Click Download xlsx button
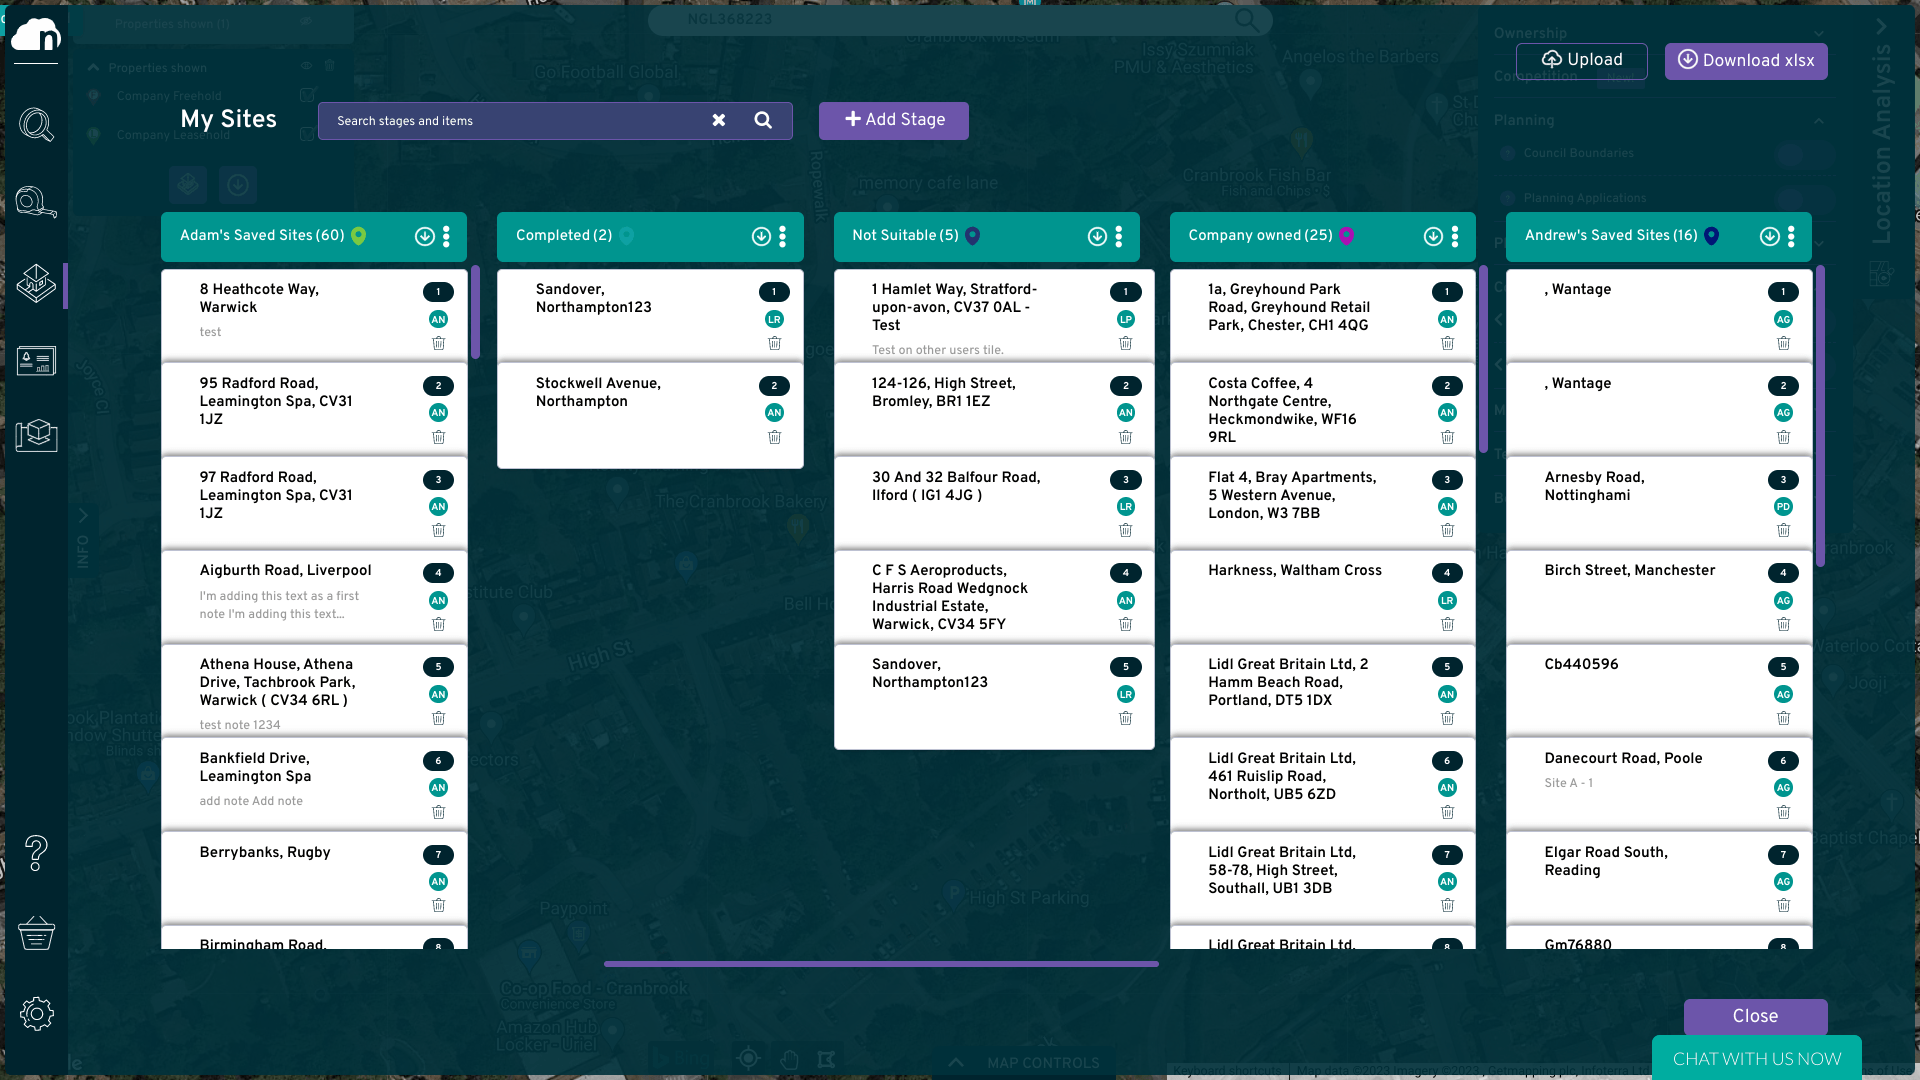Viewport: 1920px width, 1080px height. point(1745,61)
